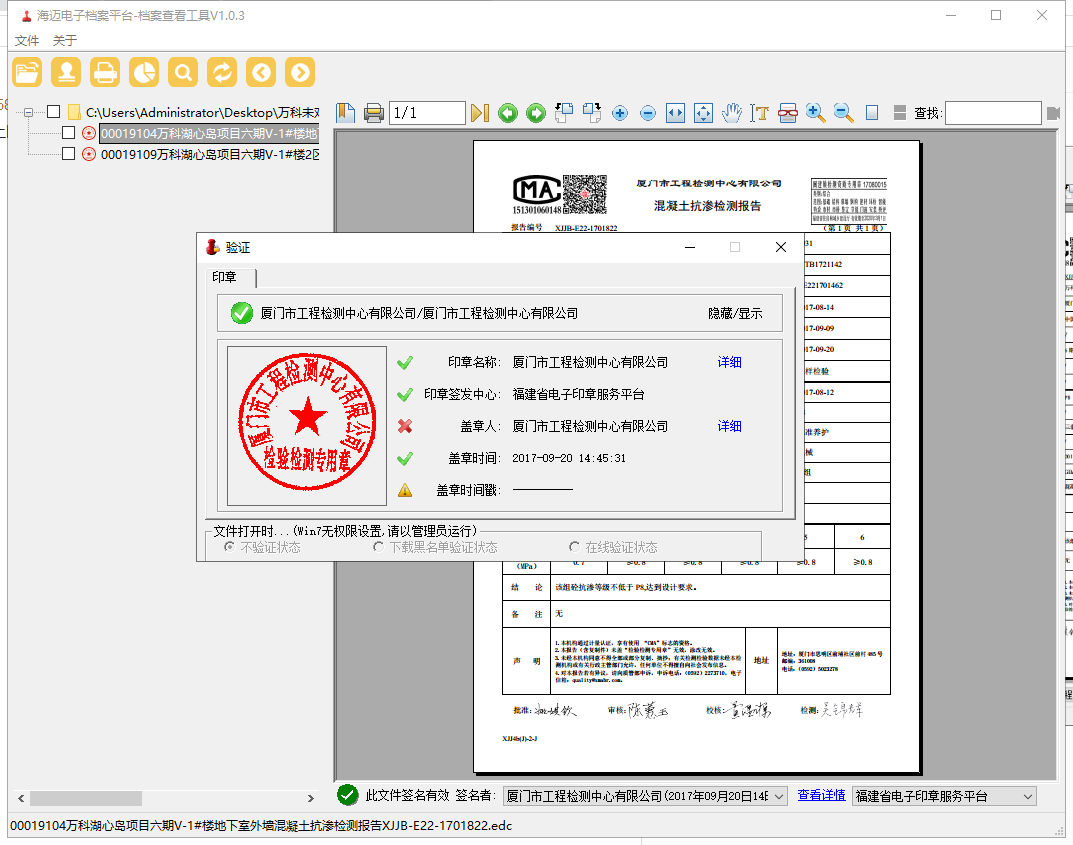Minimize the 验证 dialog
The width and height of the screenshot is (1073, 845).
coord(690,247)
